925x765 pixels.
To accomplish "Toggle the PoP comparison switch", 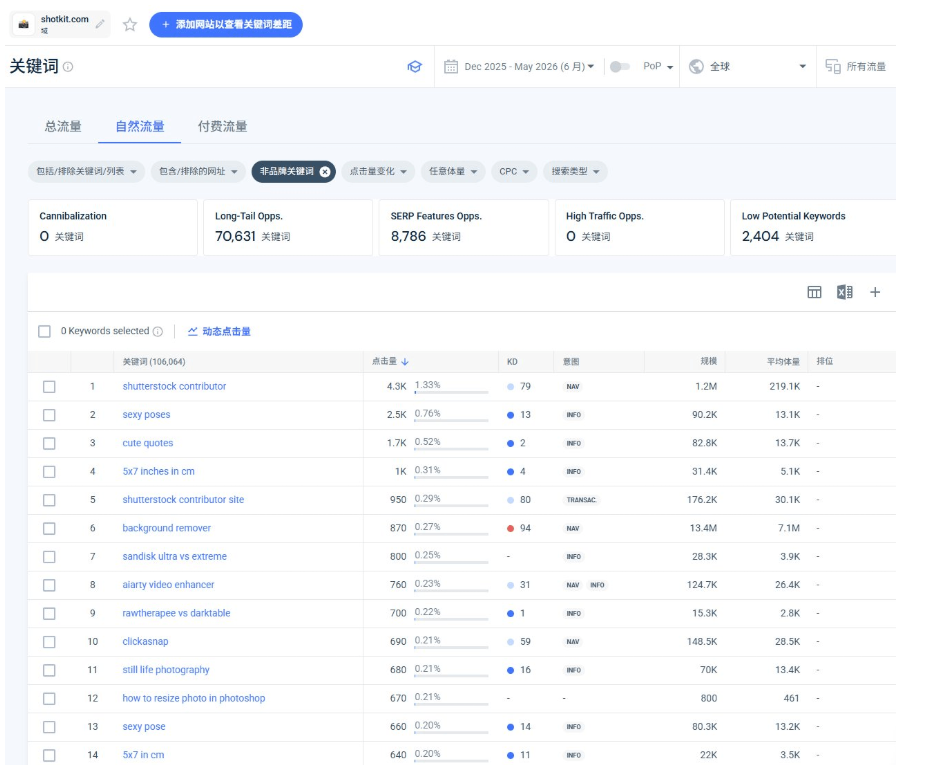I will pos(619,67).
